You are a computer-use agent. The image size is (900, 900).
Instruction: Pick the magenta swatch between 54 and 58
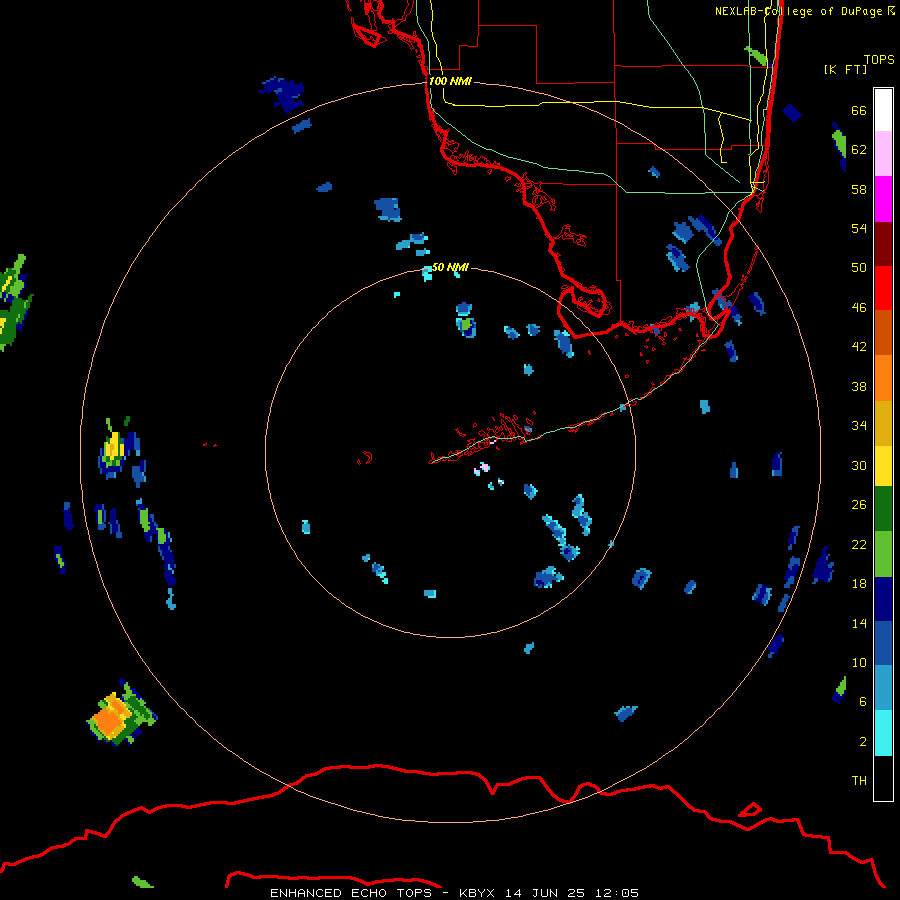(x=883, y=199)
